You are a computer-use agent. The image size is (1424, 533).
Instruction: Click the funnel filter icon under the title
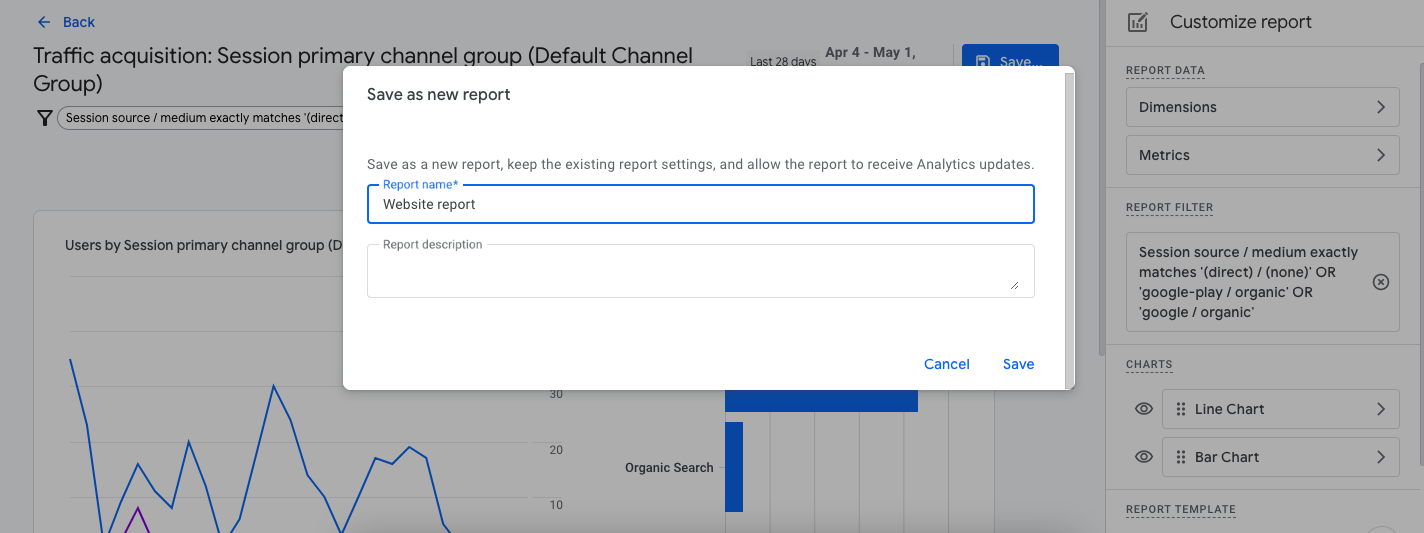click(x=44, y=118)
